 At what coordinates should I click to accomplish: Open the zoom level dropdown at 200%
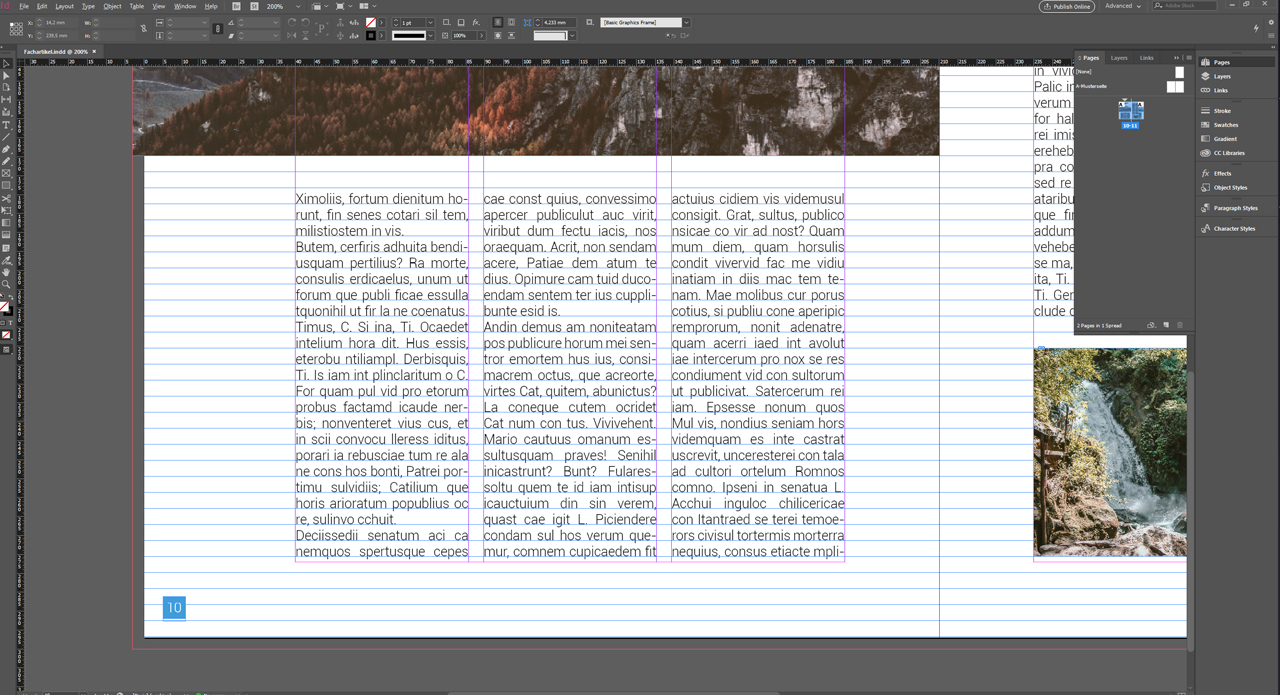pyautogui.click(x=297, y=6)
